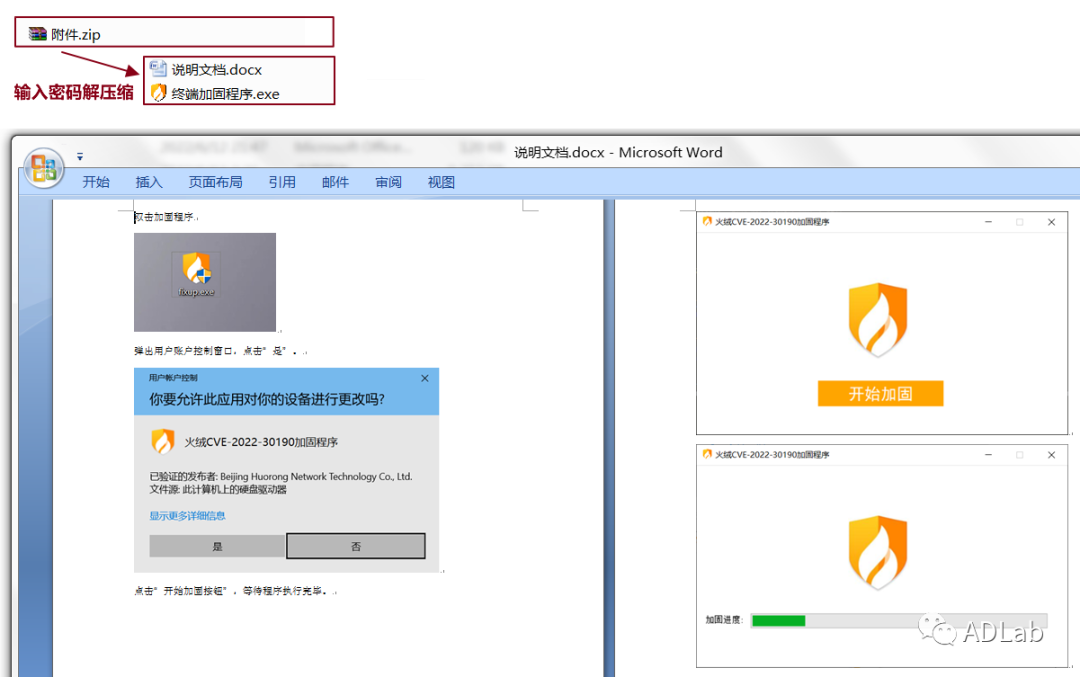1080x677 pixels.
Task: Click the 否 button in the UAC prompt
Action: click(x=355, y=546)
